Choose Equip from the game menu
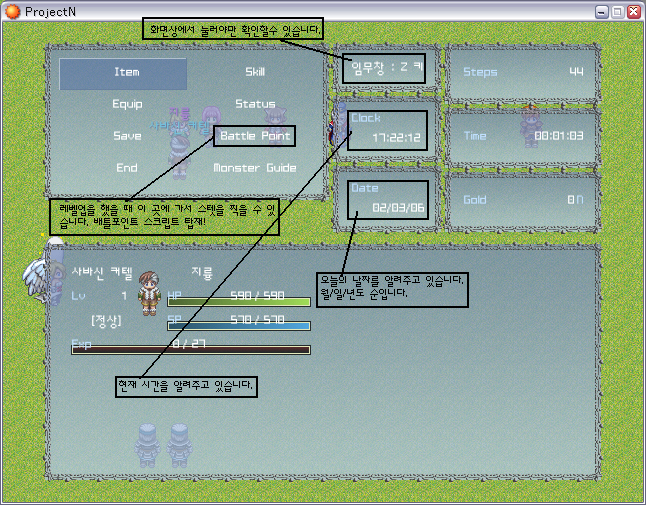The width and height of the screenshot is (646, 505). pos(127,104)
